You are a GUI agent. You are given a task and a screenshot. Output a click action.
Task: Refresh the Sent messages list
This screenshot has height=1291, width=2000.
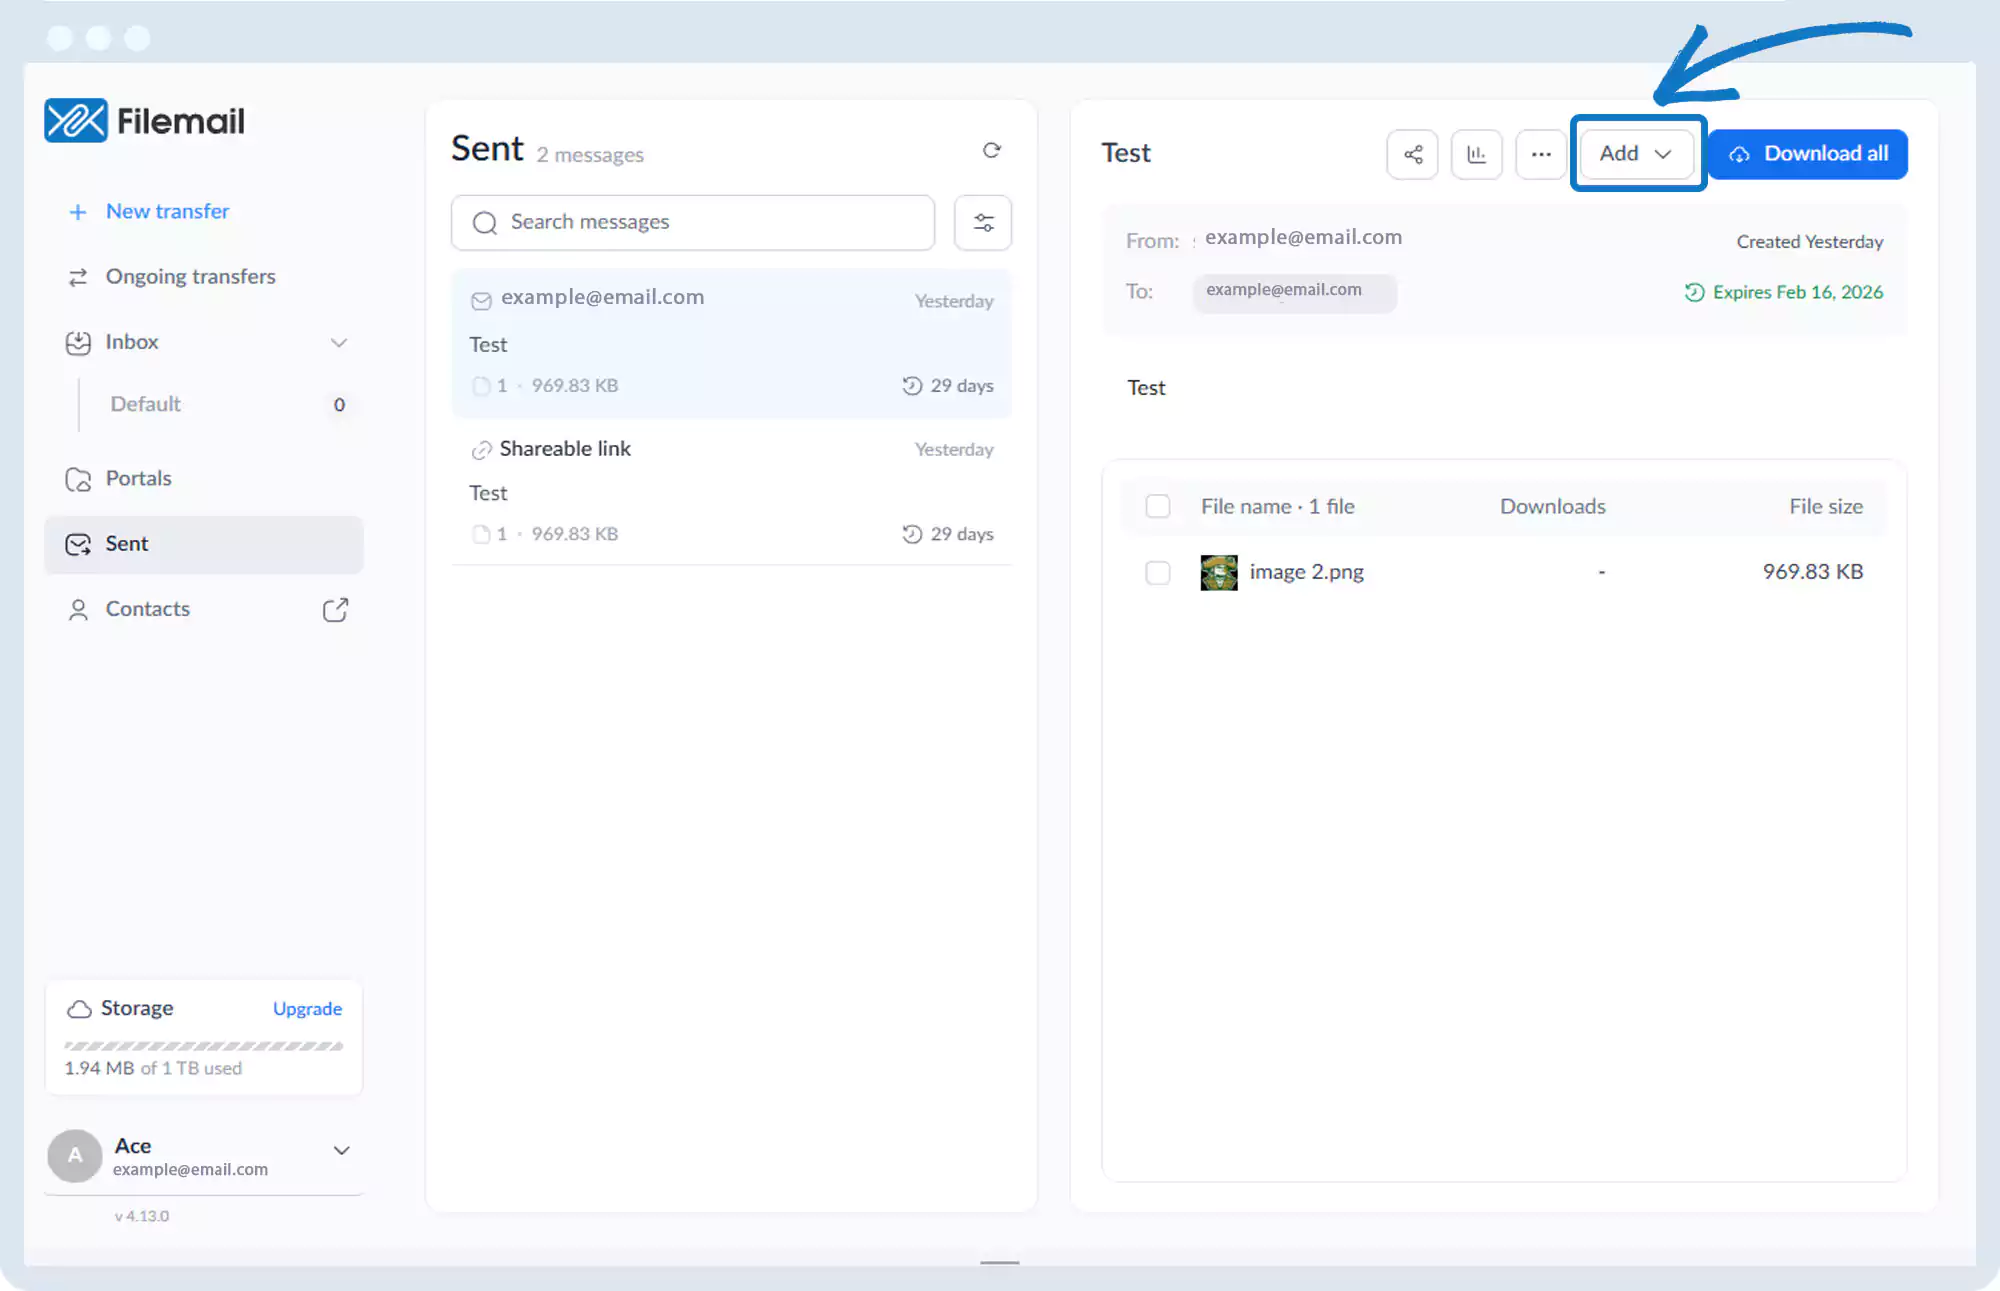[991, 150]
